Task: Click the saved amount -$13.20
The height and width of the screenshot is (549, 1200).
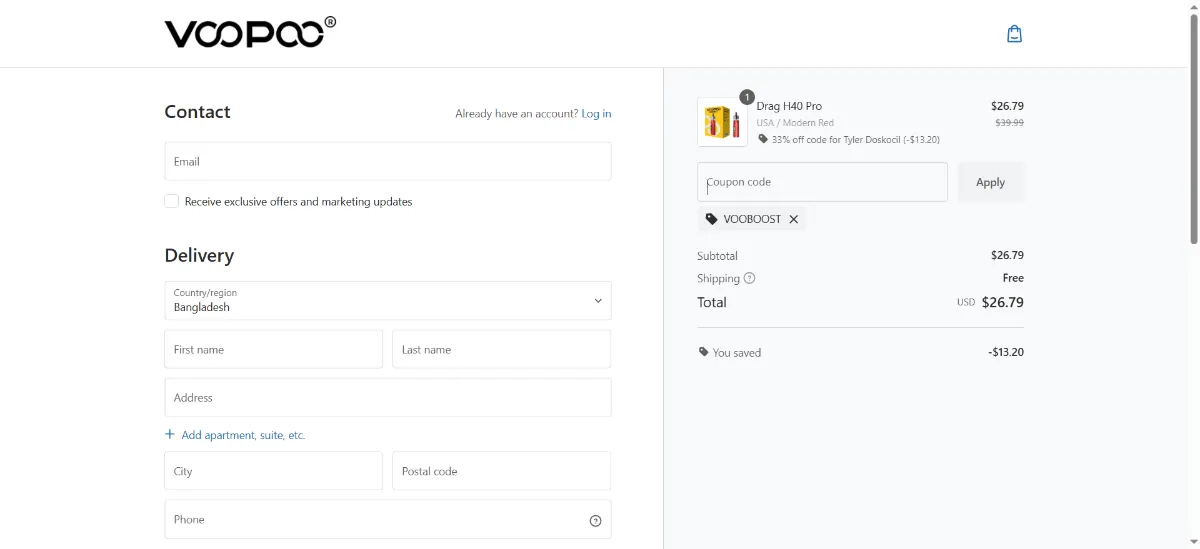Action: coord(1006,352)
